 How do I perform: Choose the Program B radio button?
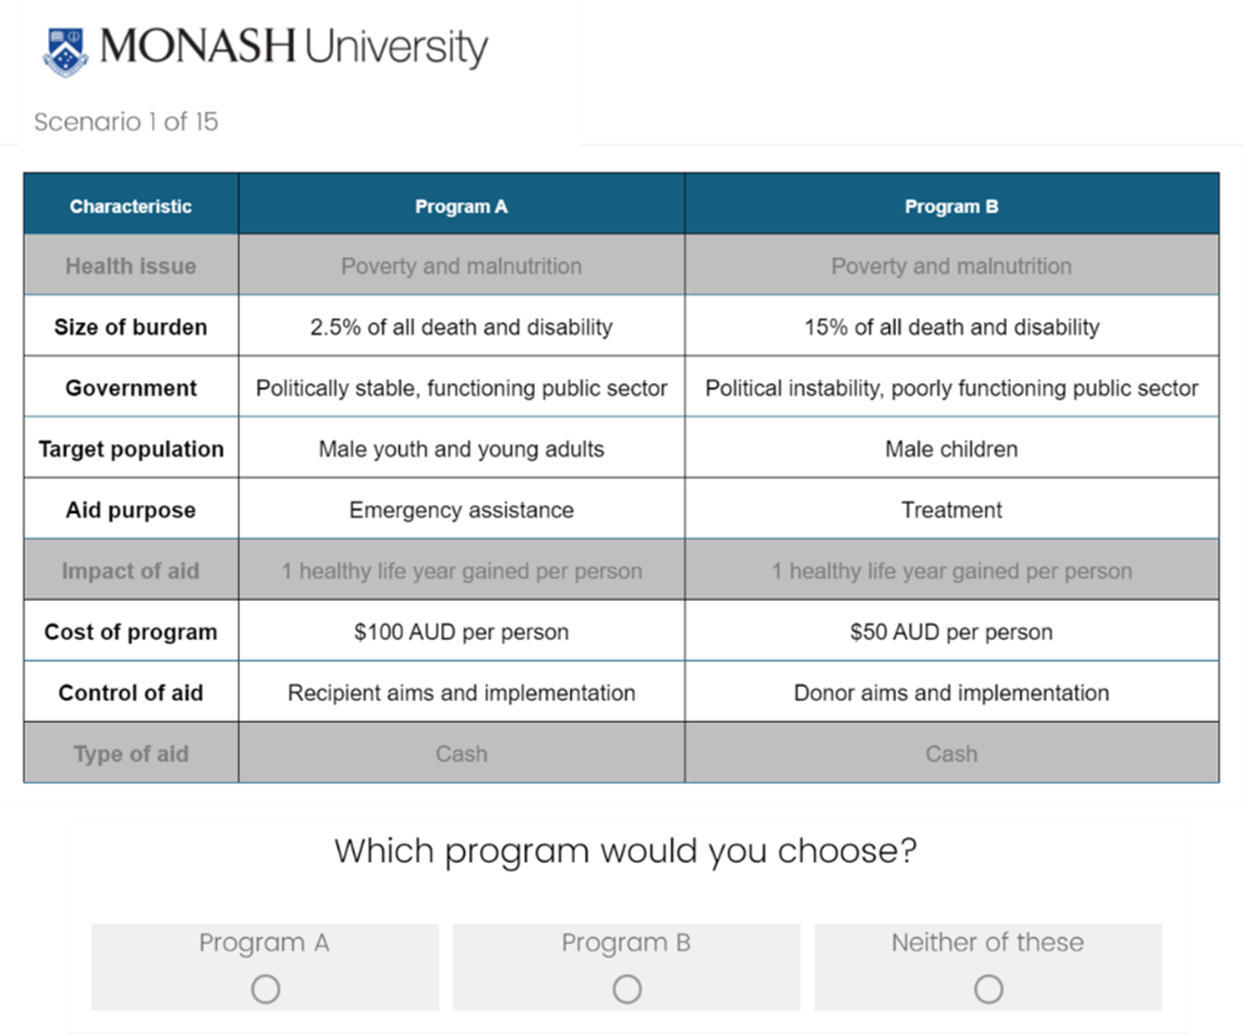(x=627, y=989)
